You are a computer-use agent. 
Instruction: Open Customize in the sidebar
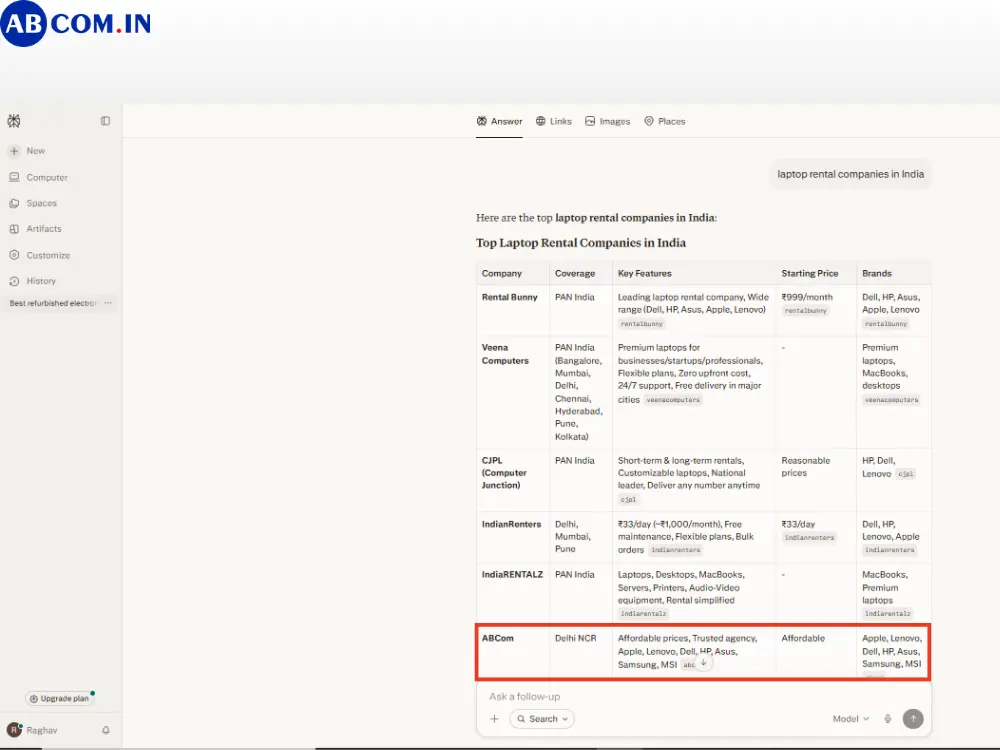[x=40, y=255]
